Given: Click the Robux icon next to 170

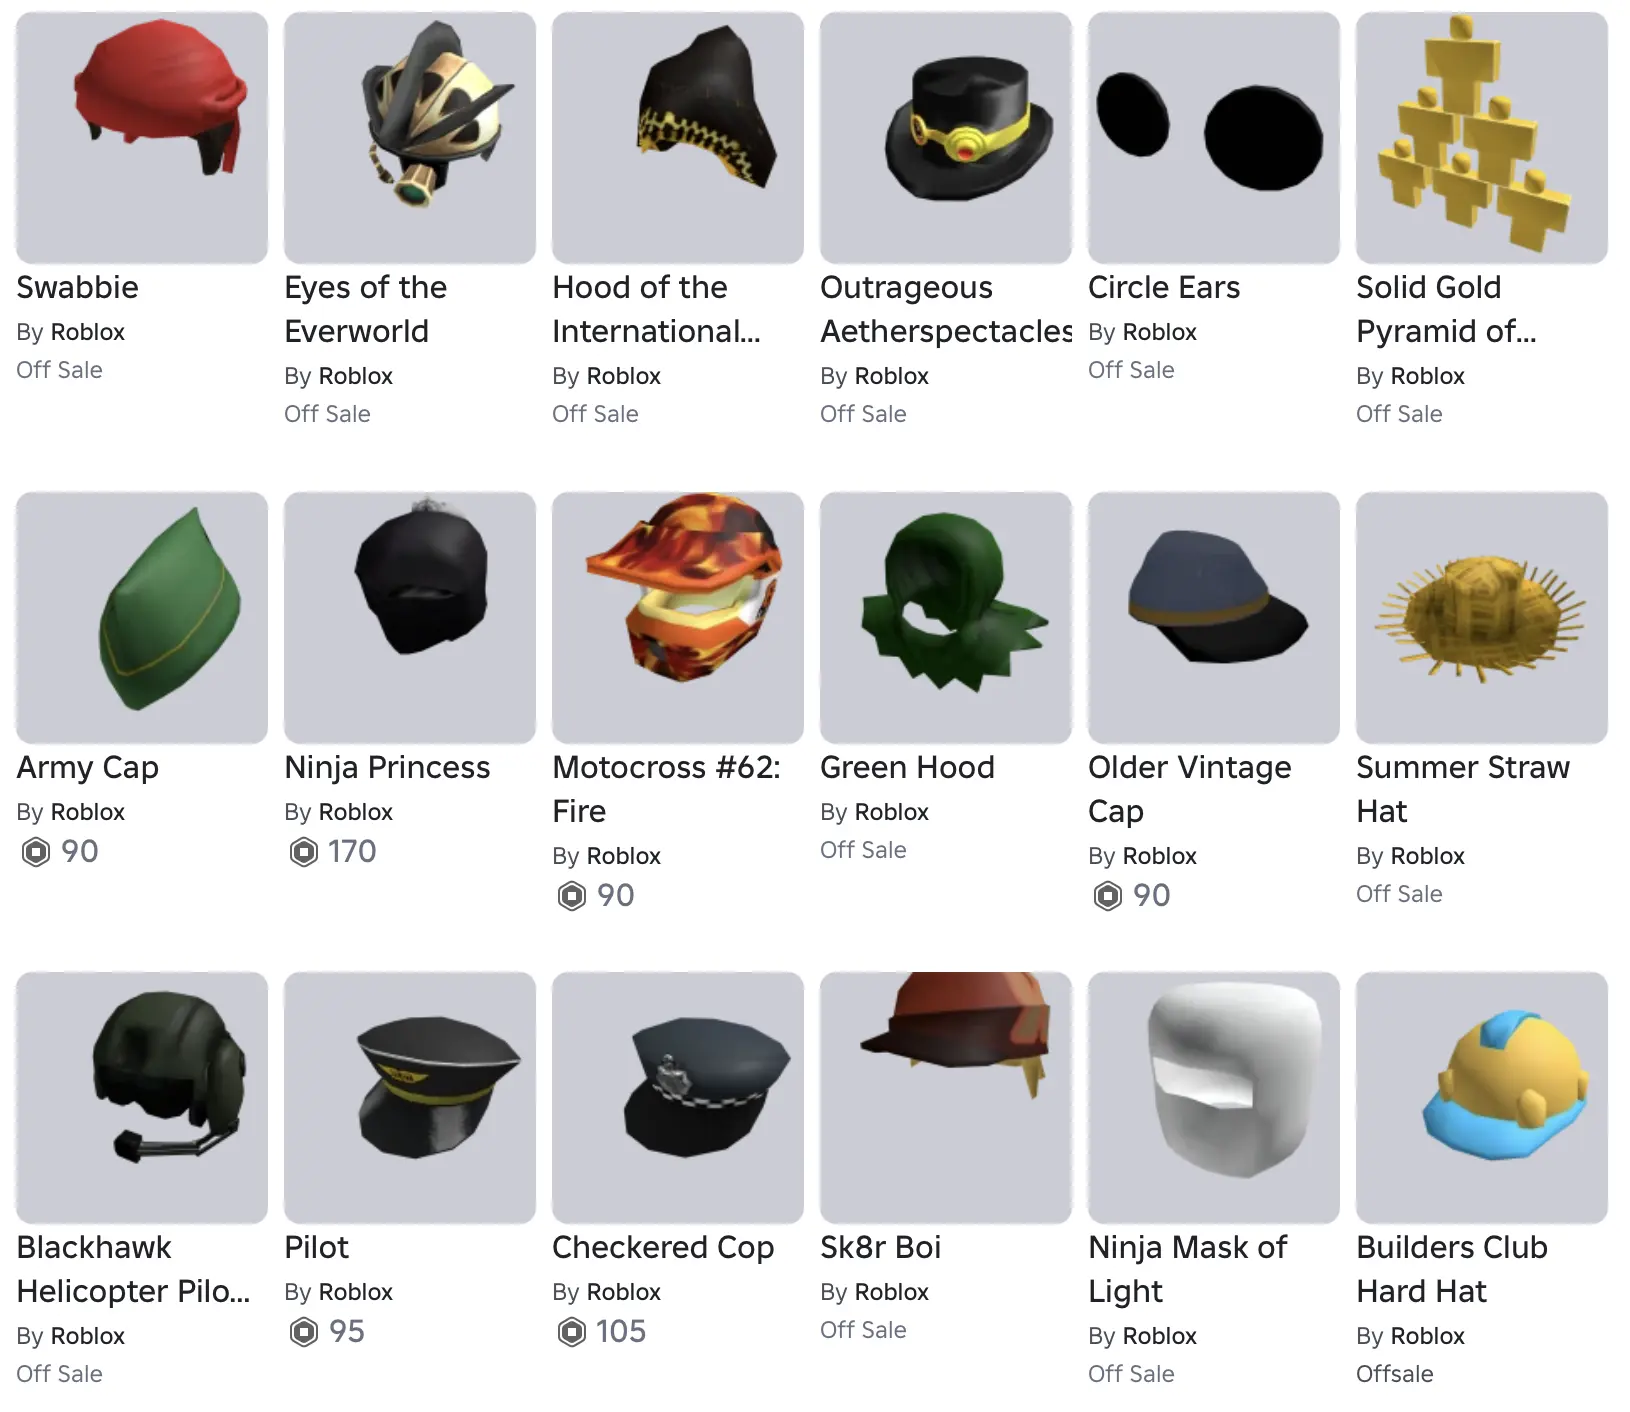Looking at the screenshot, I should (304, 852).
